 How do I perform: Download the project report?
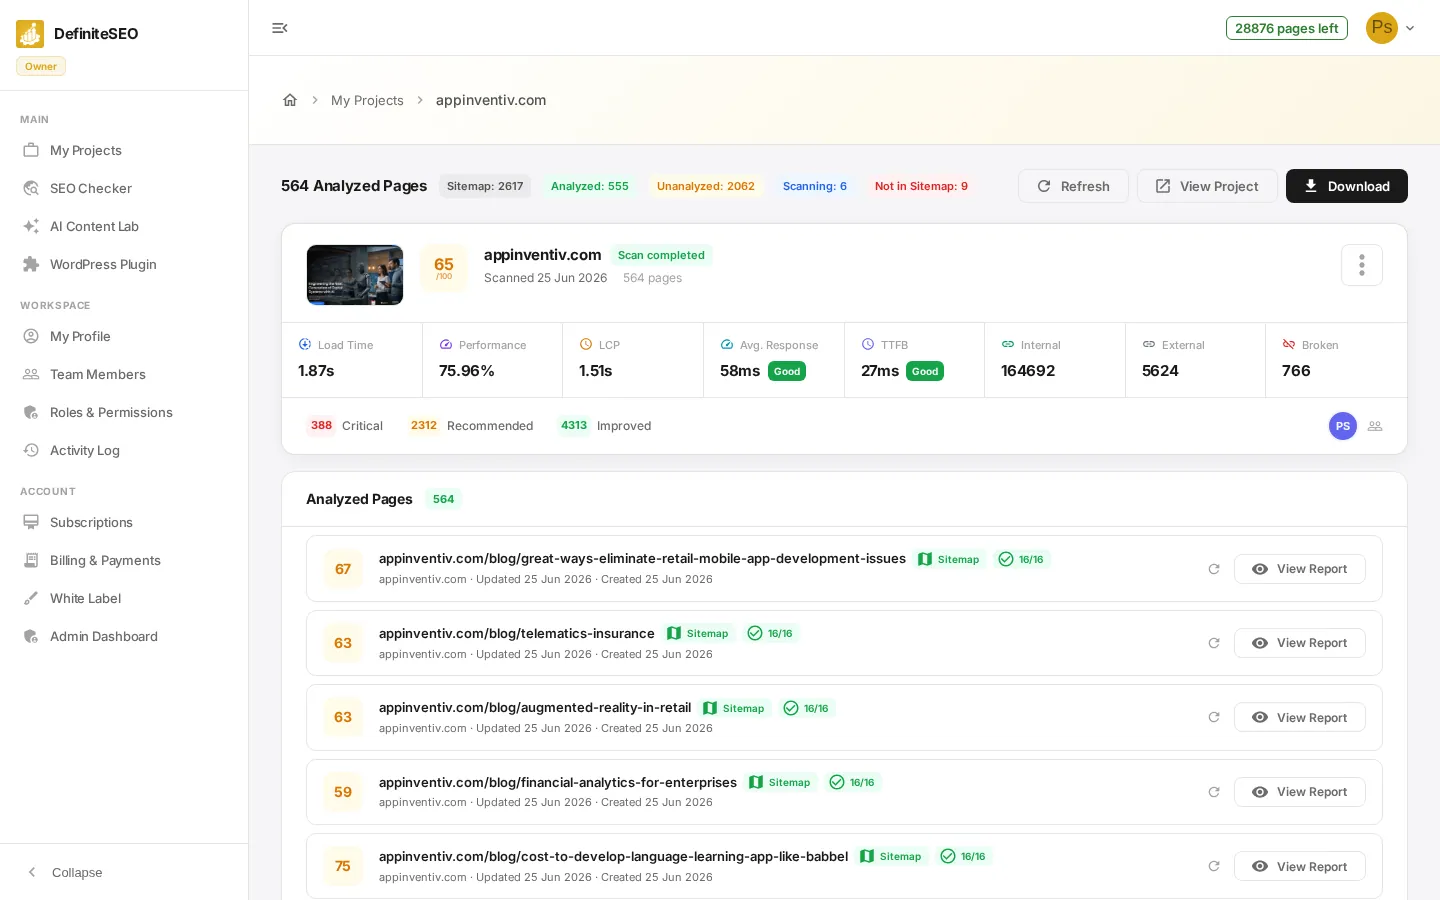coord(1346,186)
